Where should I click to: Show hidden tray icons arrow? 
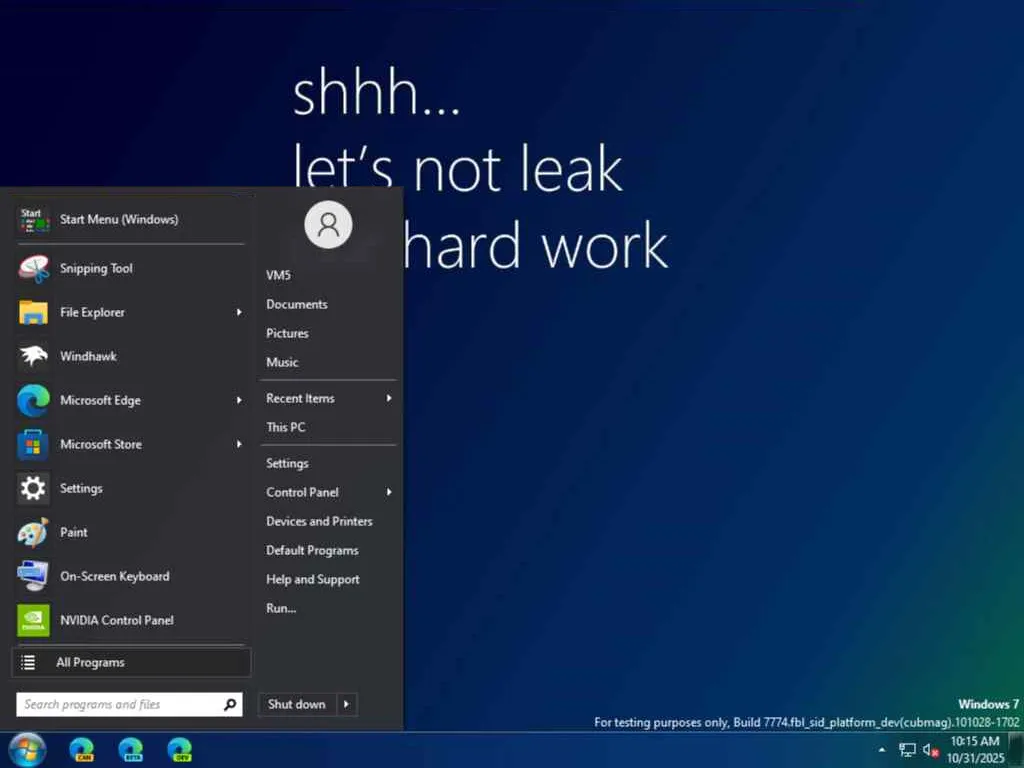coord(882,750)
